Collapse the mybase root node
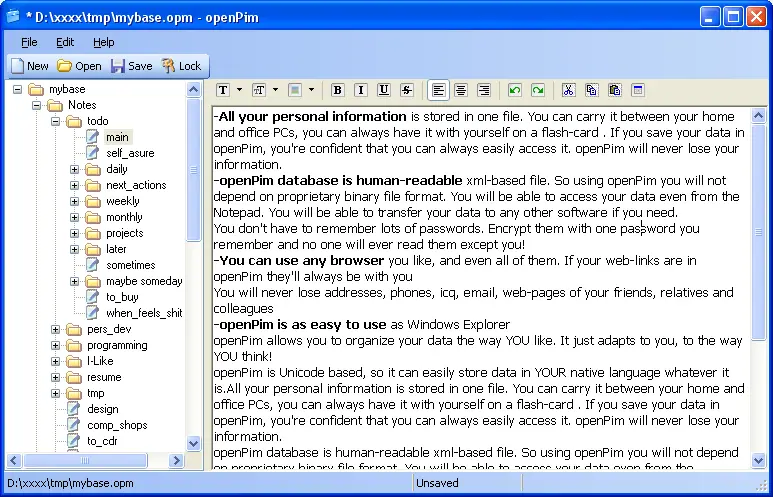The image size is (773, 497). pos(18,89)
